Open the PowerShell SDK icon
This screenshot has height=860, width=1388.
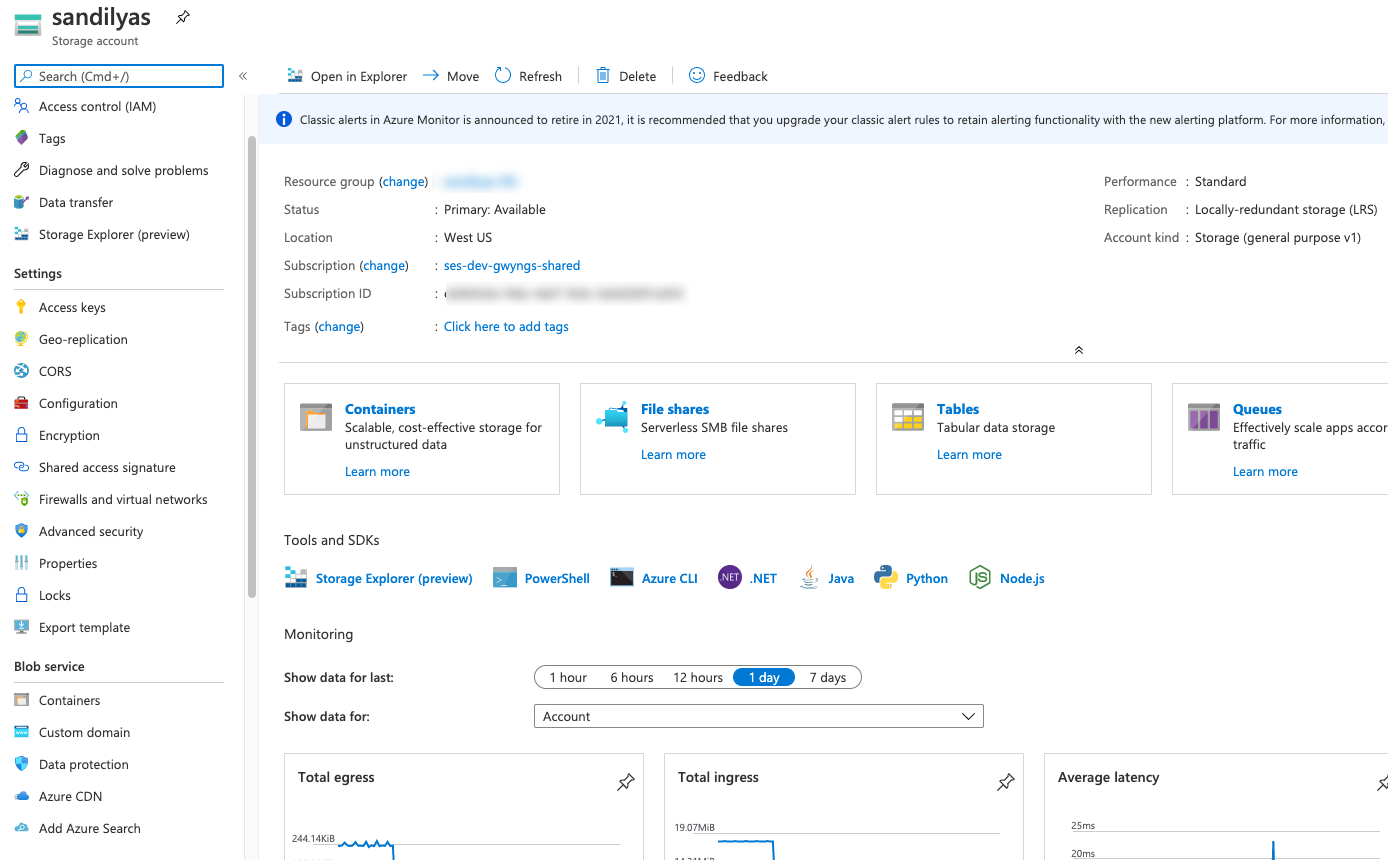tap(505, 578)
